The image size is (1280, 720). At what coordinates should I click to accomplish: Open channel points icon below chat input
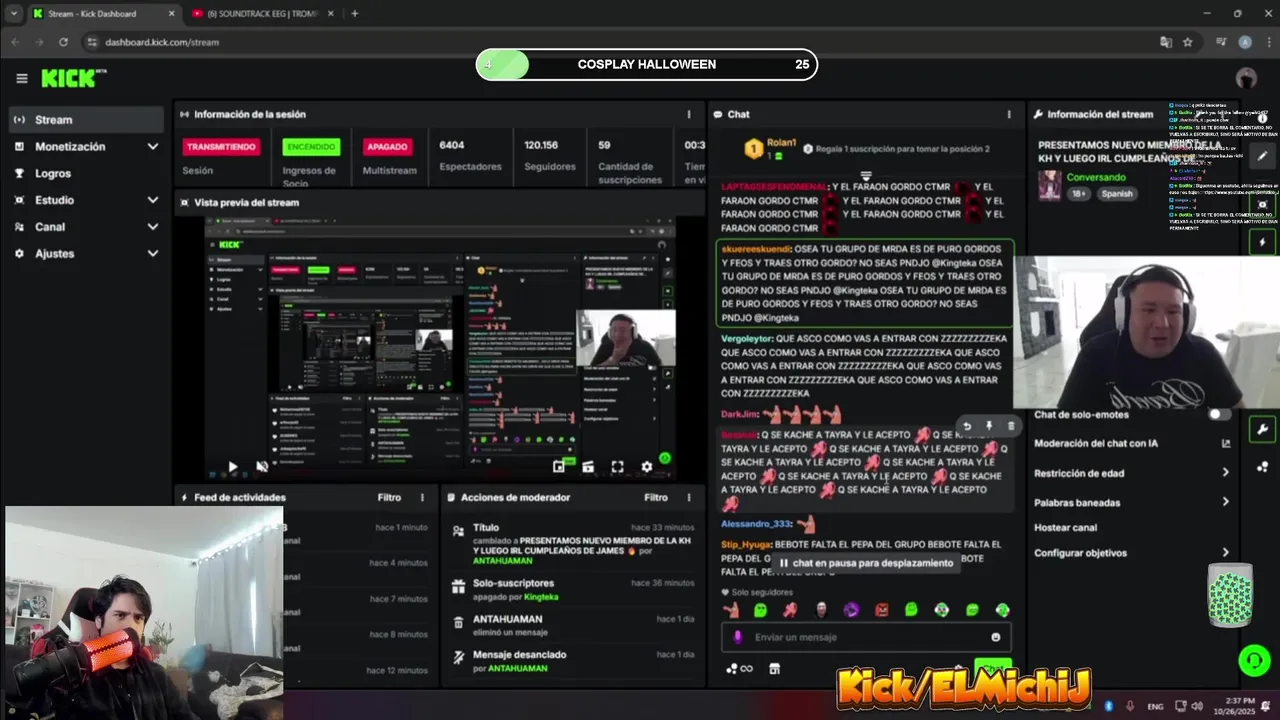tap(740, 668)
